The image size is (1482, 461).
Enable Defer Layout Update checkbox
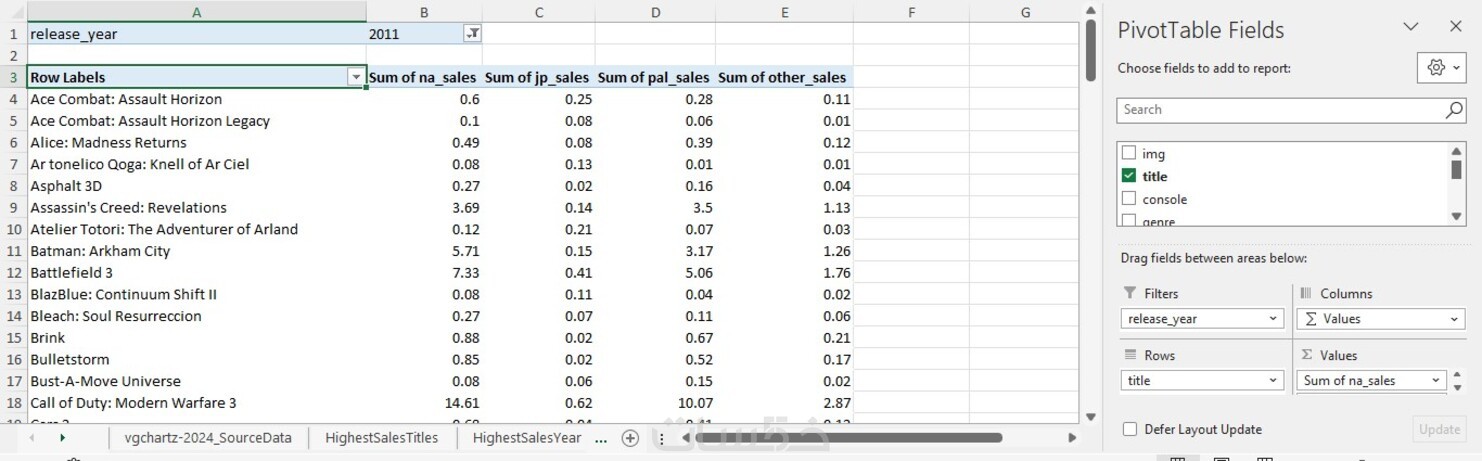1130,429
